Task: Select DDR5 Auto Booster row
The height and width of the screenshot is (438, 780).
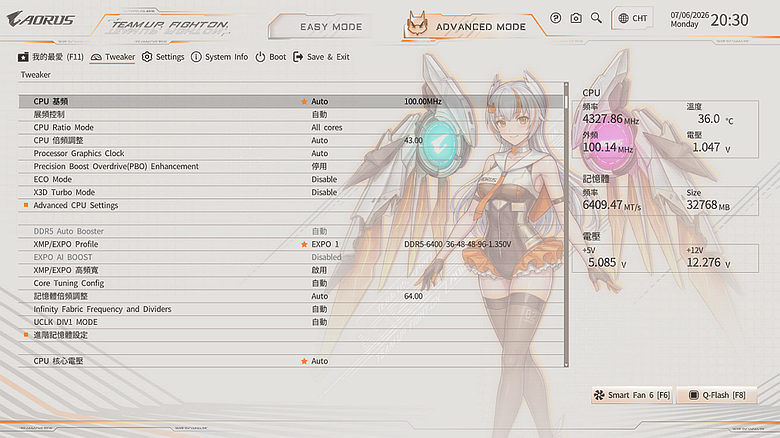Action: (x=291, y=231)
